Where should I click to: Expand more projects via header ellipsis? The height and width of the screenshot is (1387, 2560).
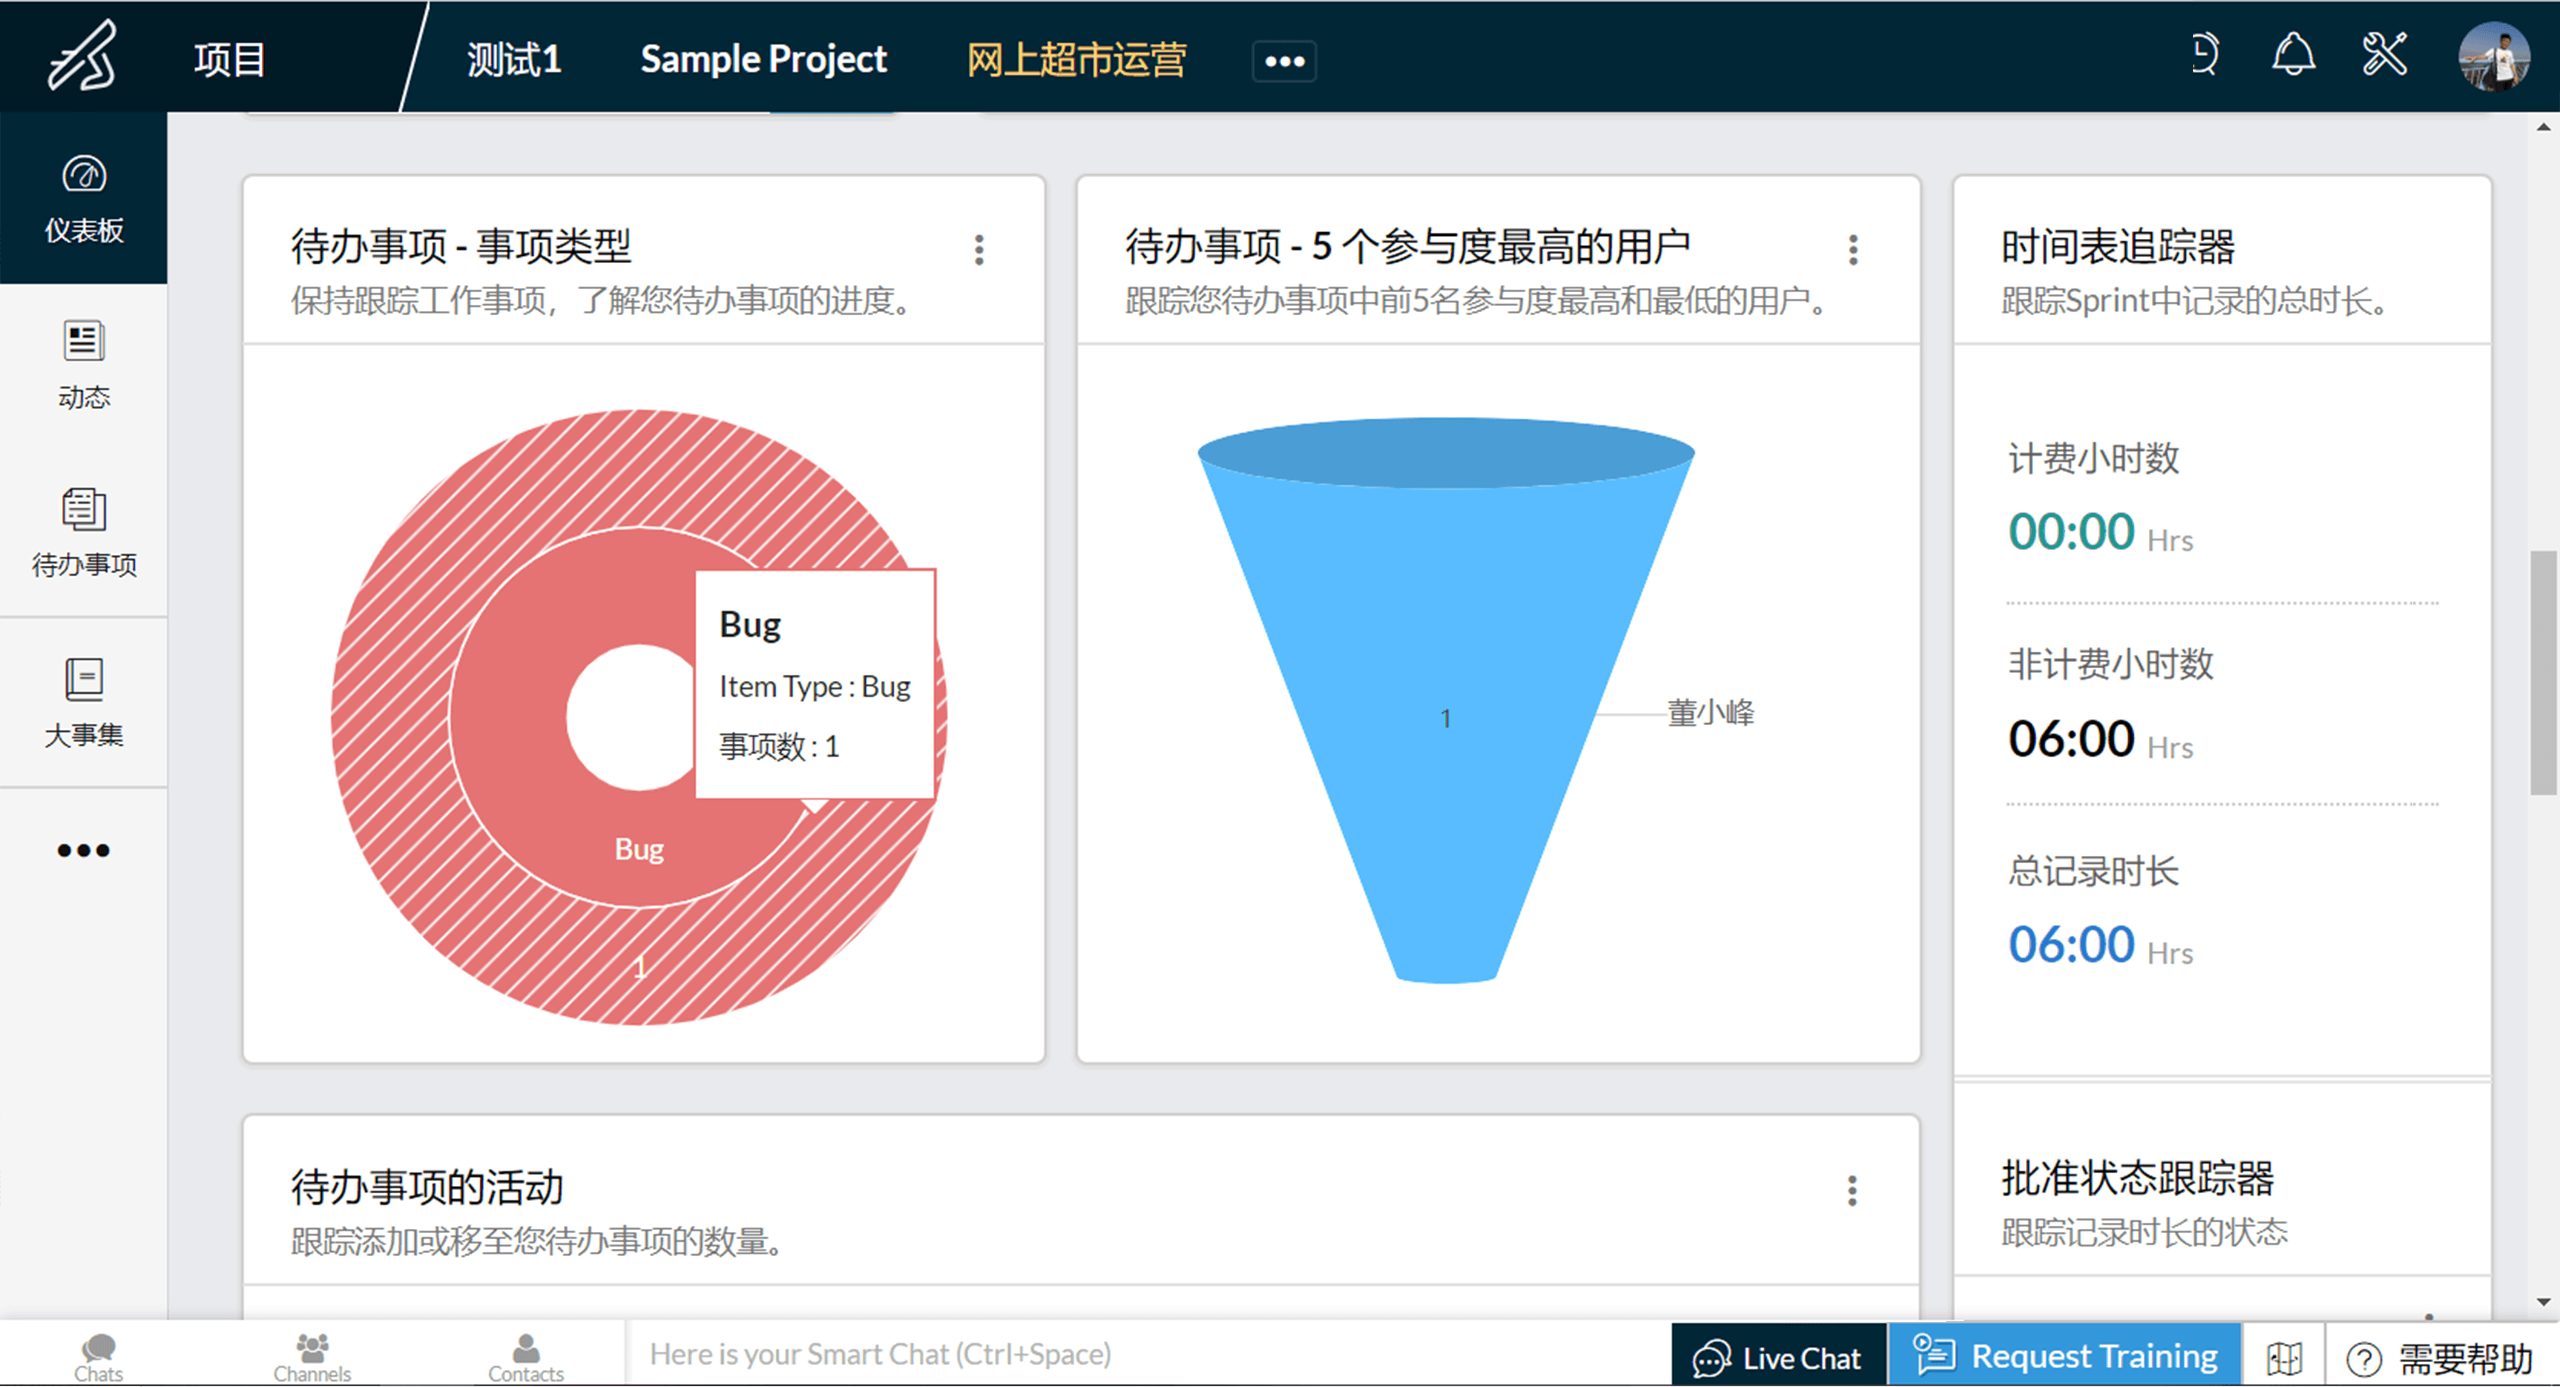coord(1284,61)
